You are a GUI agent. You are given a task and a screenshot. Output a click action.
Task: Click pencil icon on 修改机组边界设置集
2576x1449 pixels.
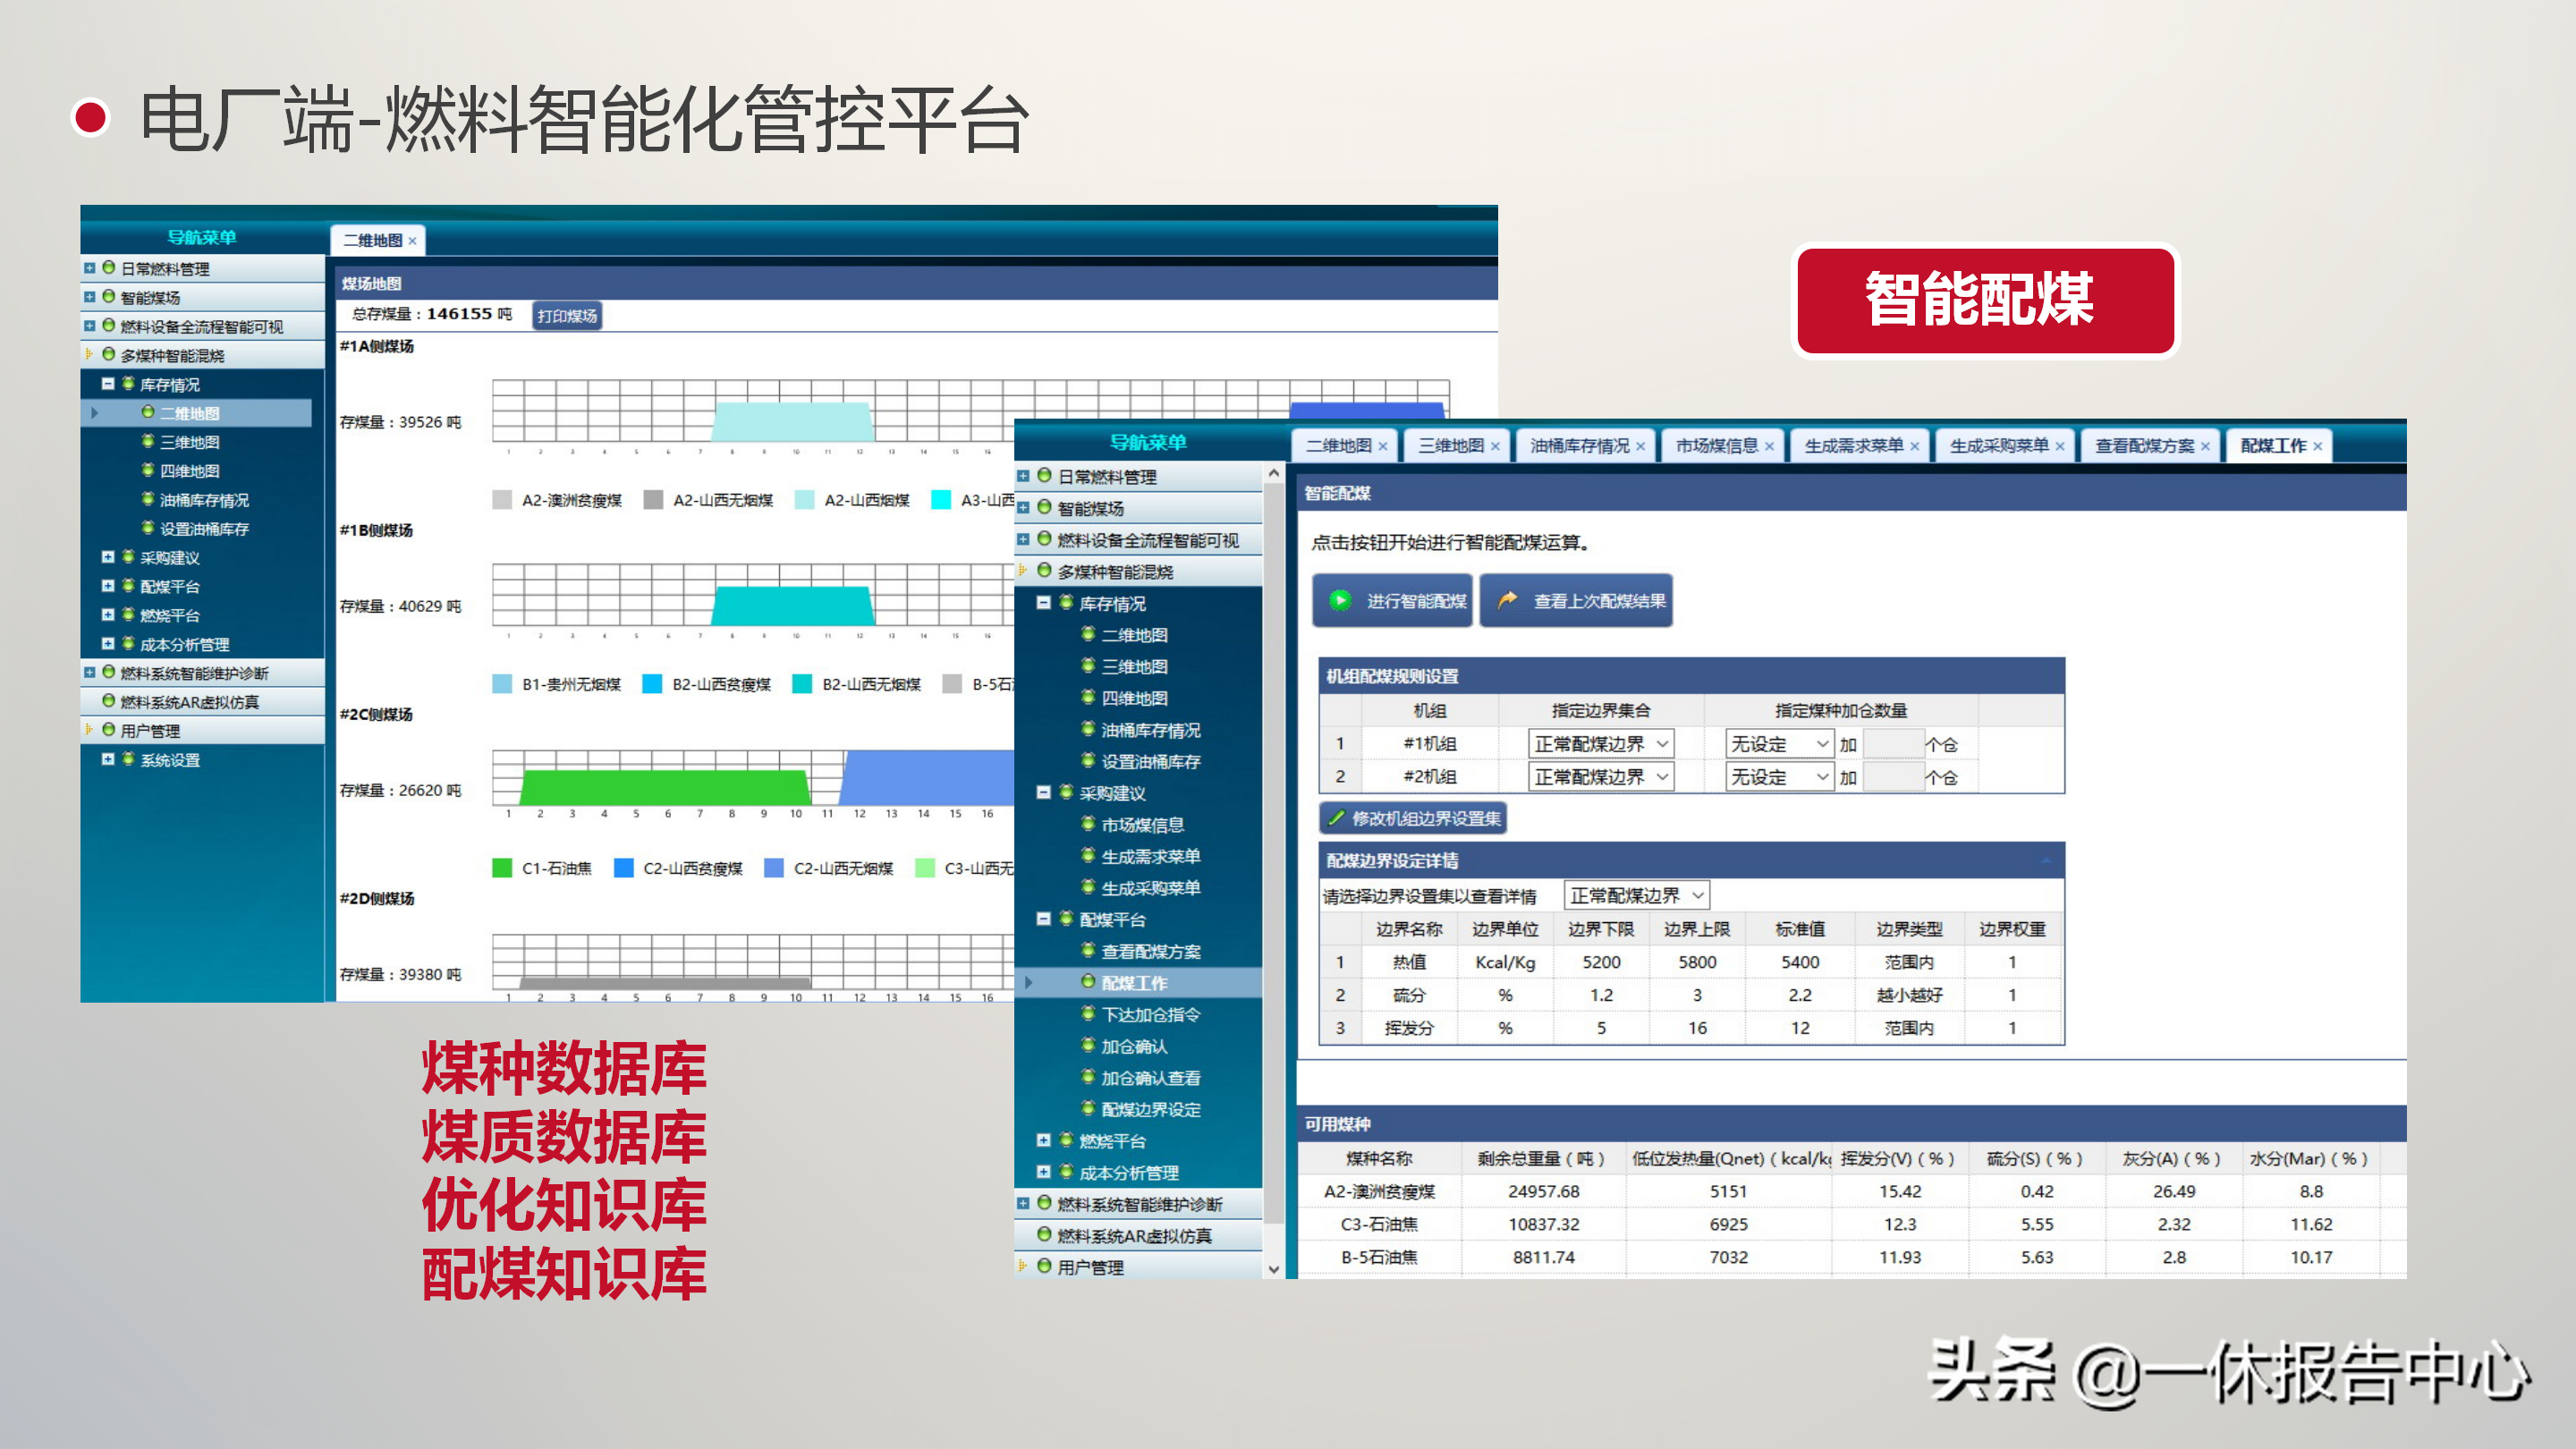1335,818
